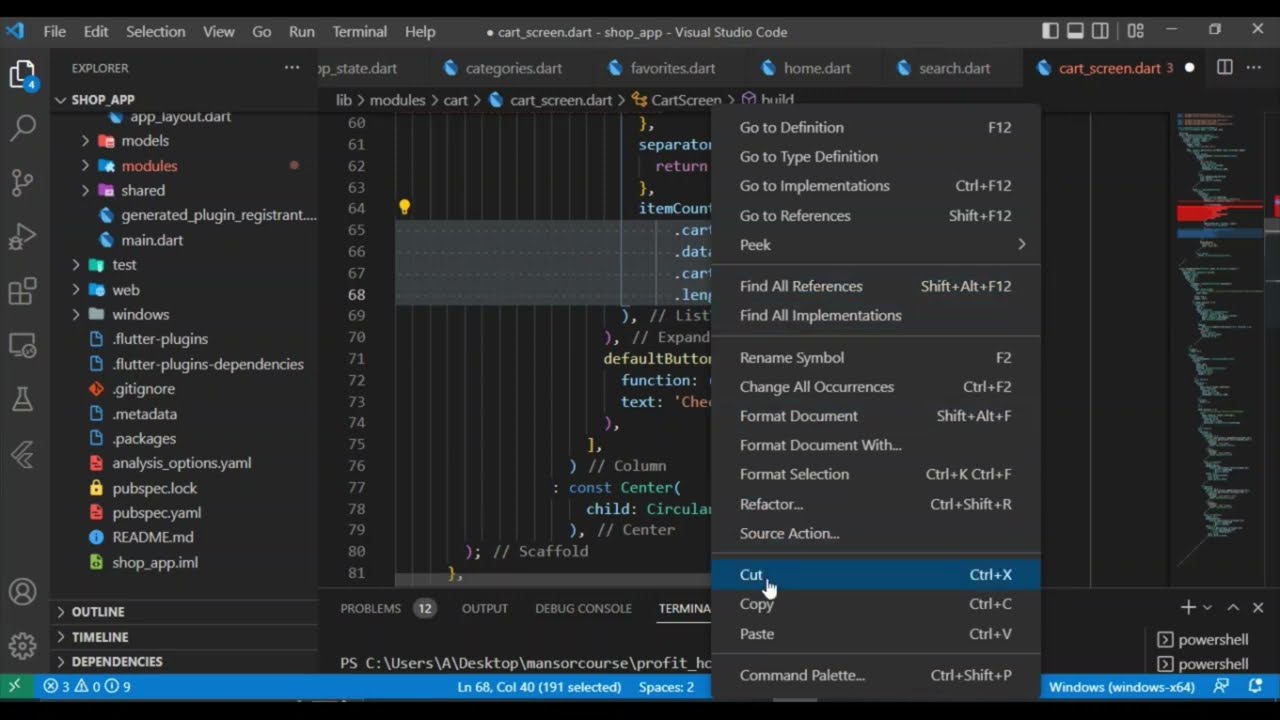Add new terminal with plus icon
This screenshot has width=1280, height=720.
(1188, 607)
